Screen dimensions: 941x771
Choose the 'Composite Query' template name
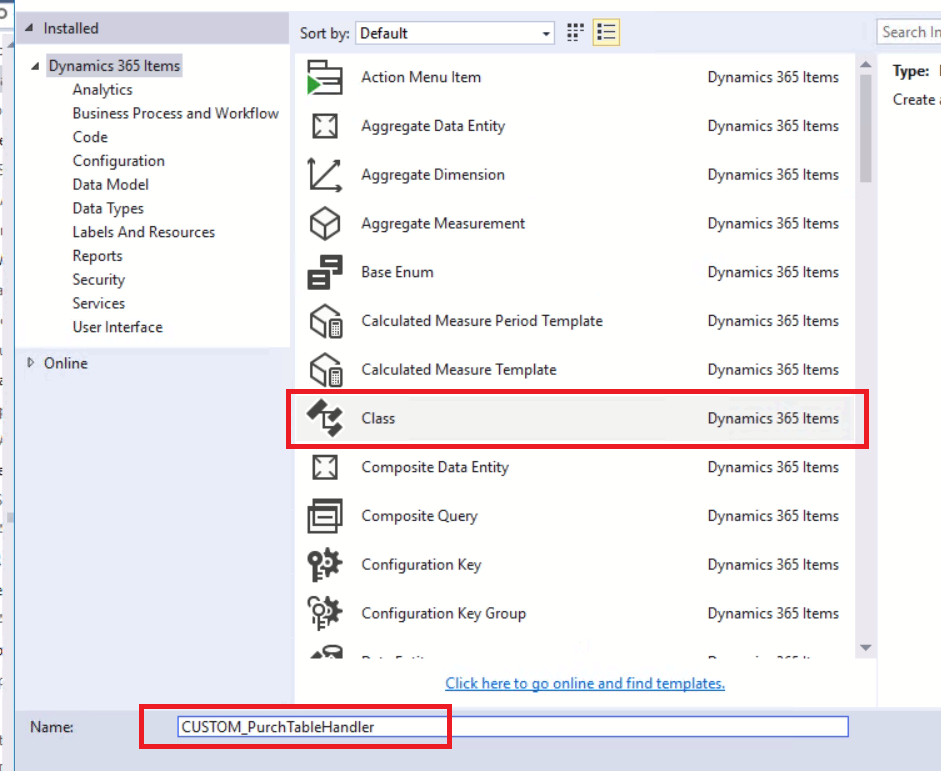[419, 516]
